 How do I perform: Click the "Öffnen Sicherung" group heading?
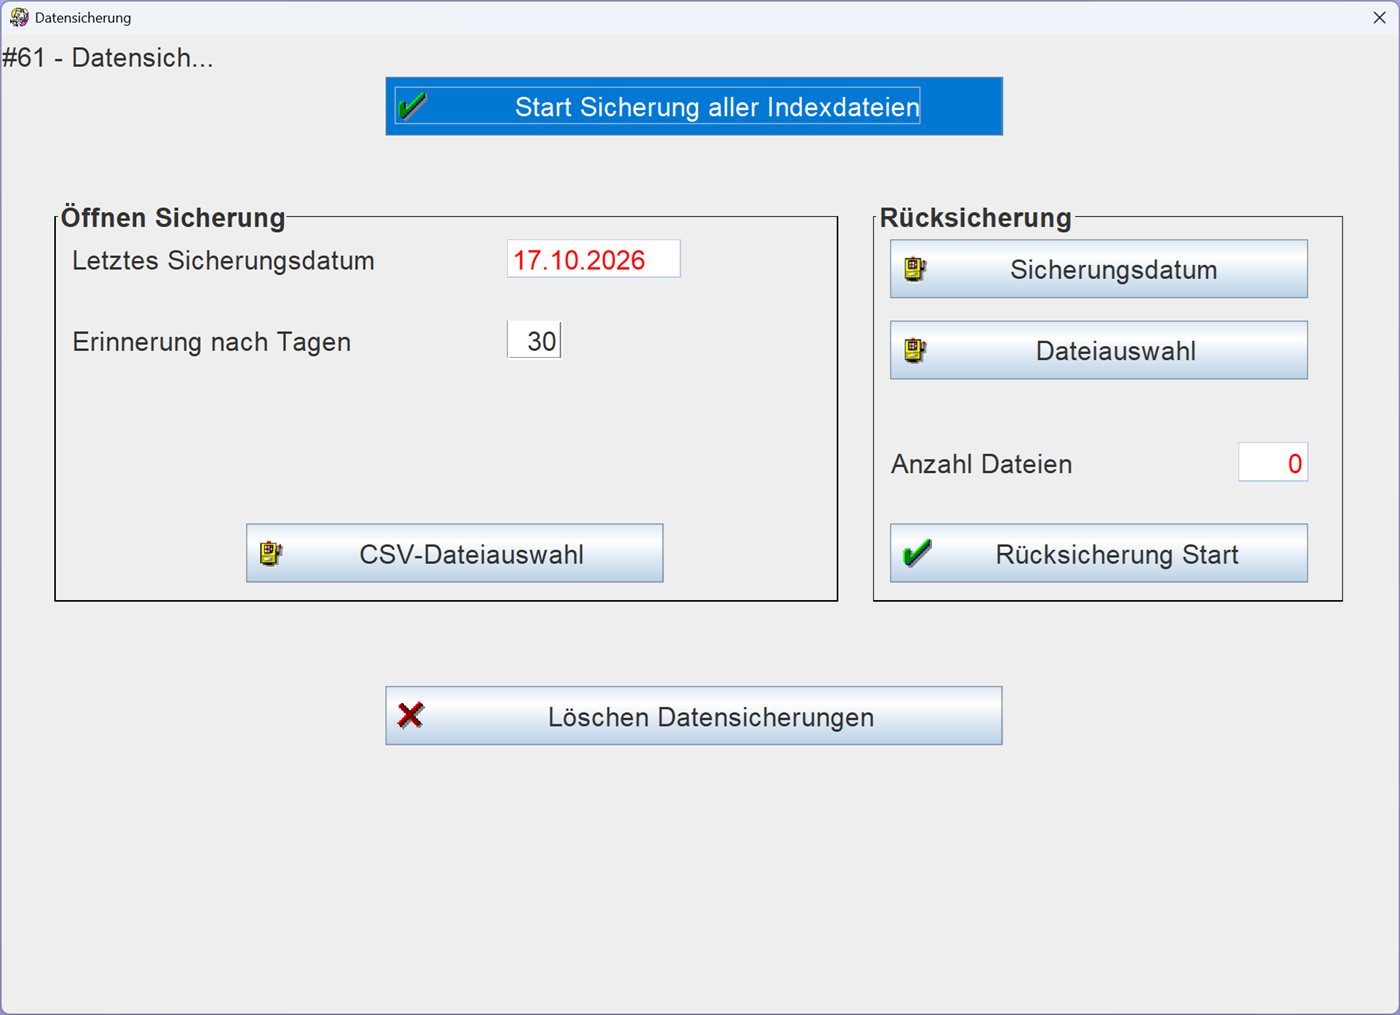173,217
